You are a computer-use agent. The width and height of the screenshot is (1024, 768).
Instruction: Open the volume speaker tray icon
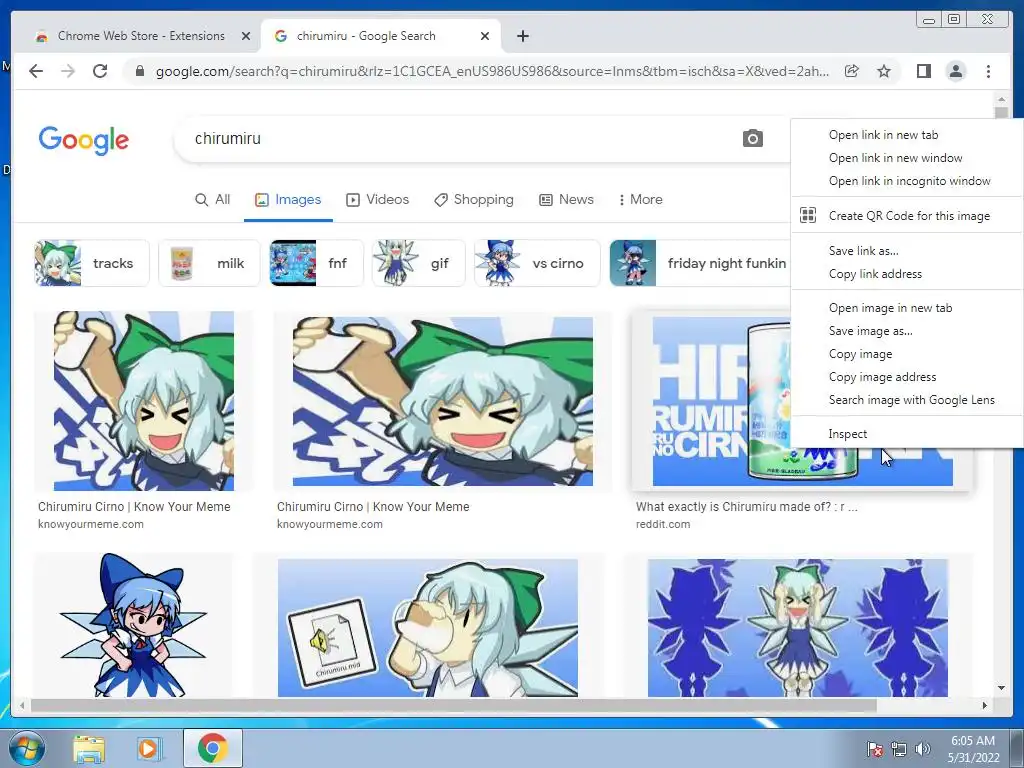coord(922,749)
